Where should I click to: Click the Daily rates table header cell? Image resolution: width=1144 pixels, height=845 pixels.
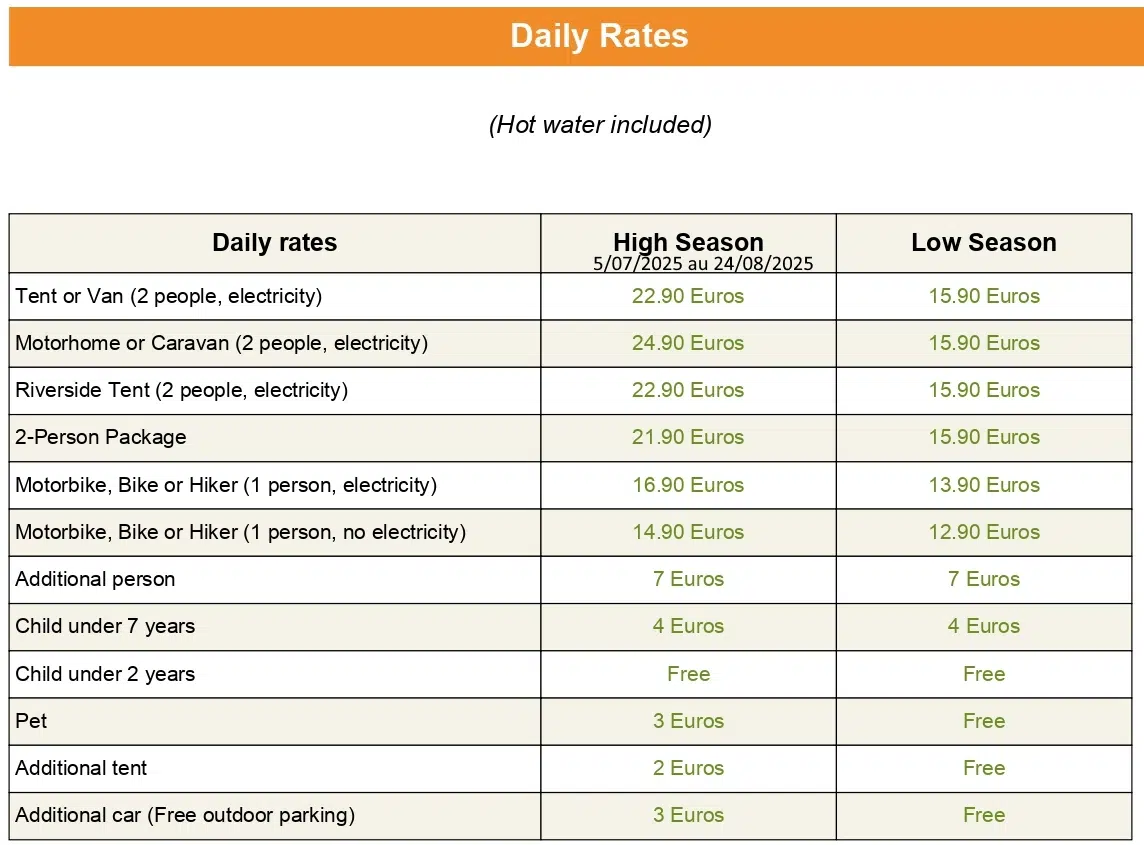tap(274, 243)
